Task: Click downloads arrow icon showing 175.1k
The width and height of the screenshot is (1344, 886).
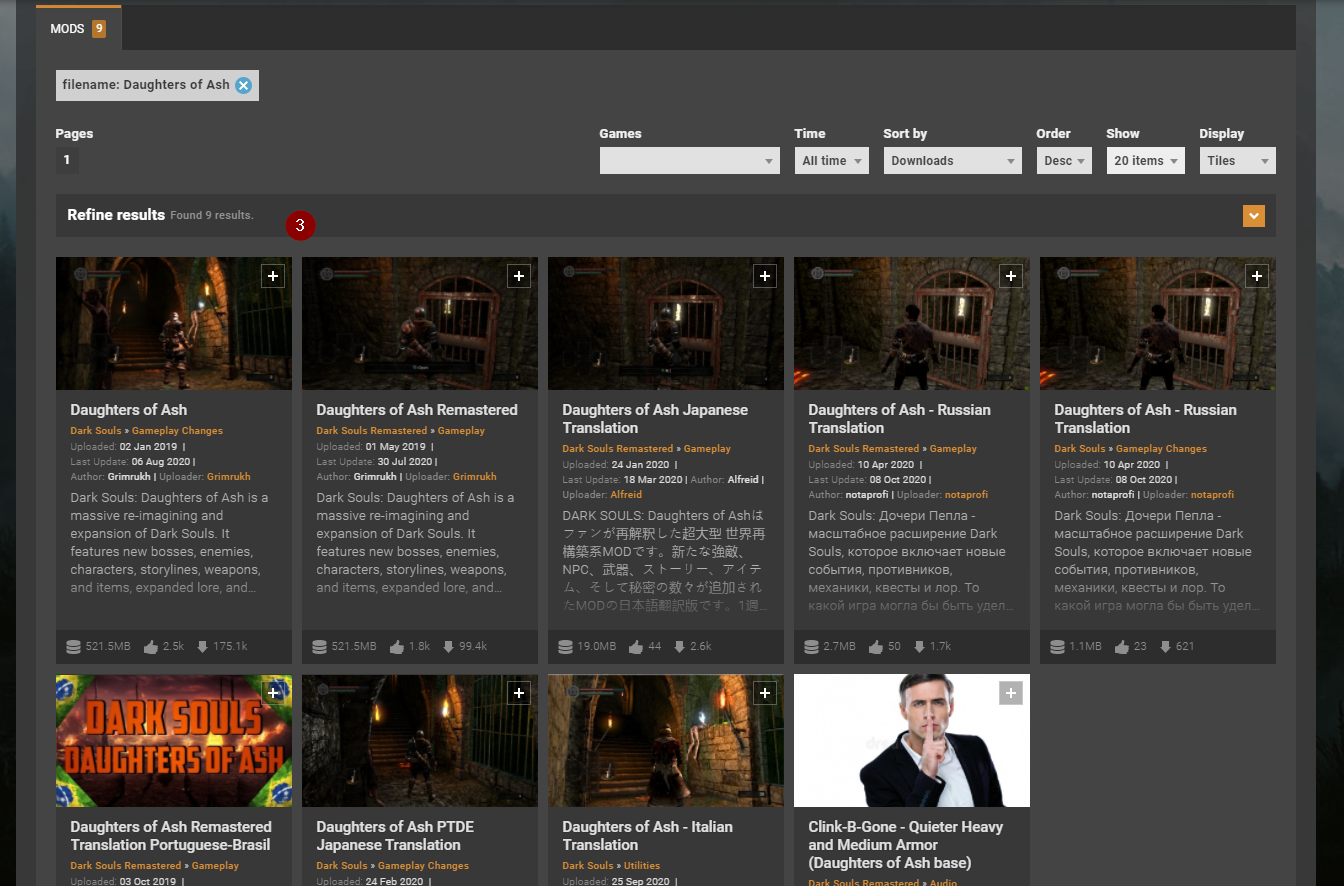Action: pos(203,647)
